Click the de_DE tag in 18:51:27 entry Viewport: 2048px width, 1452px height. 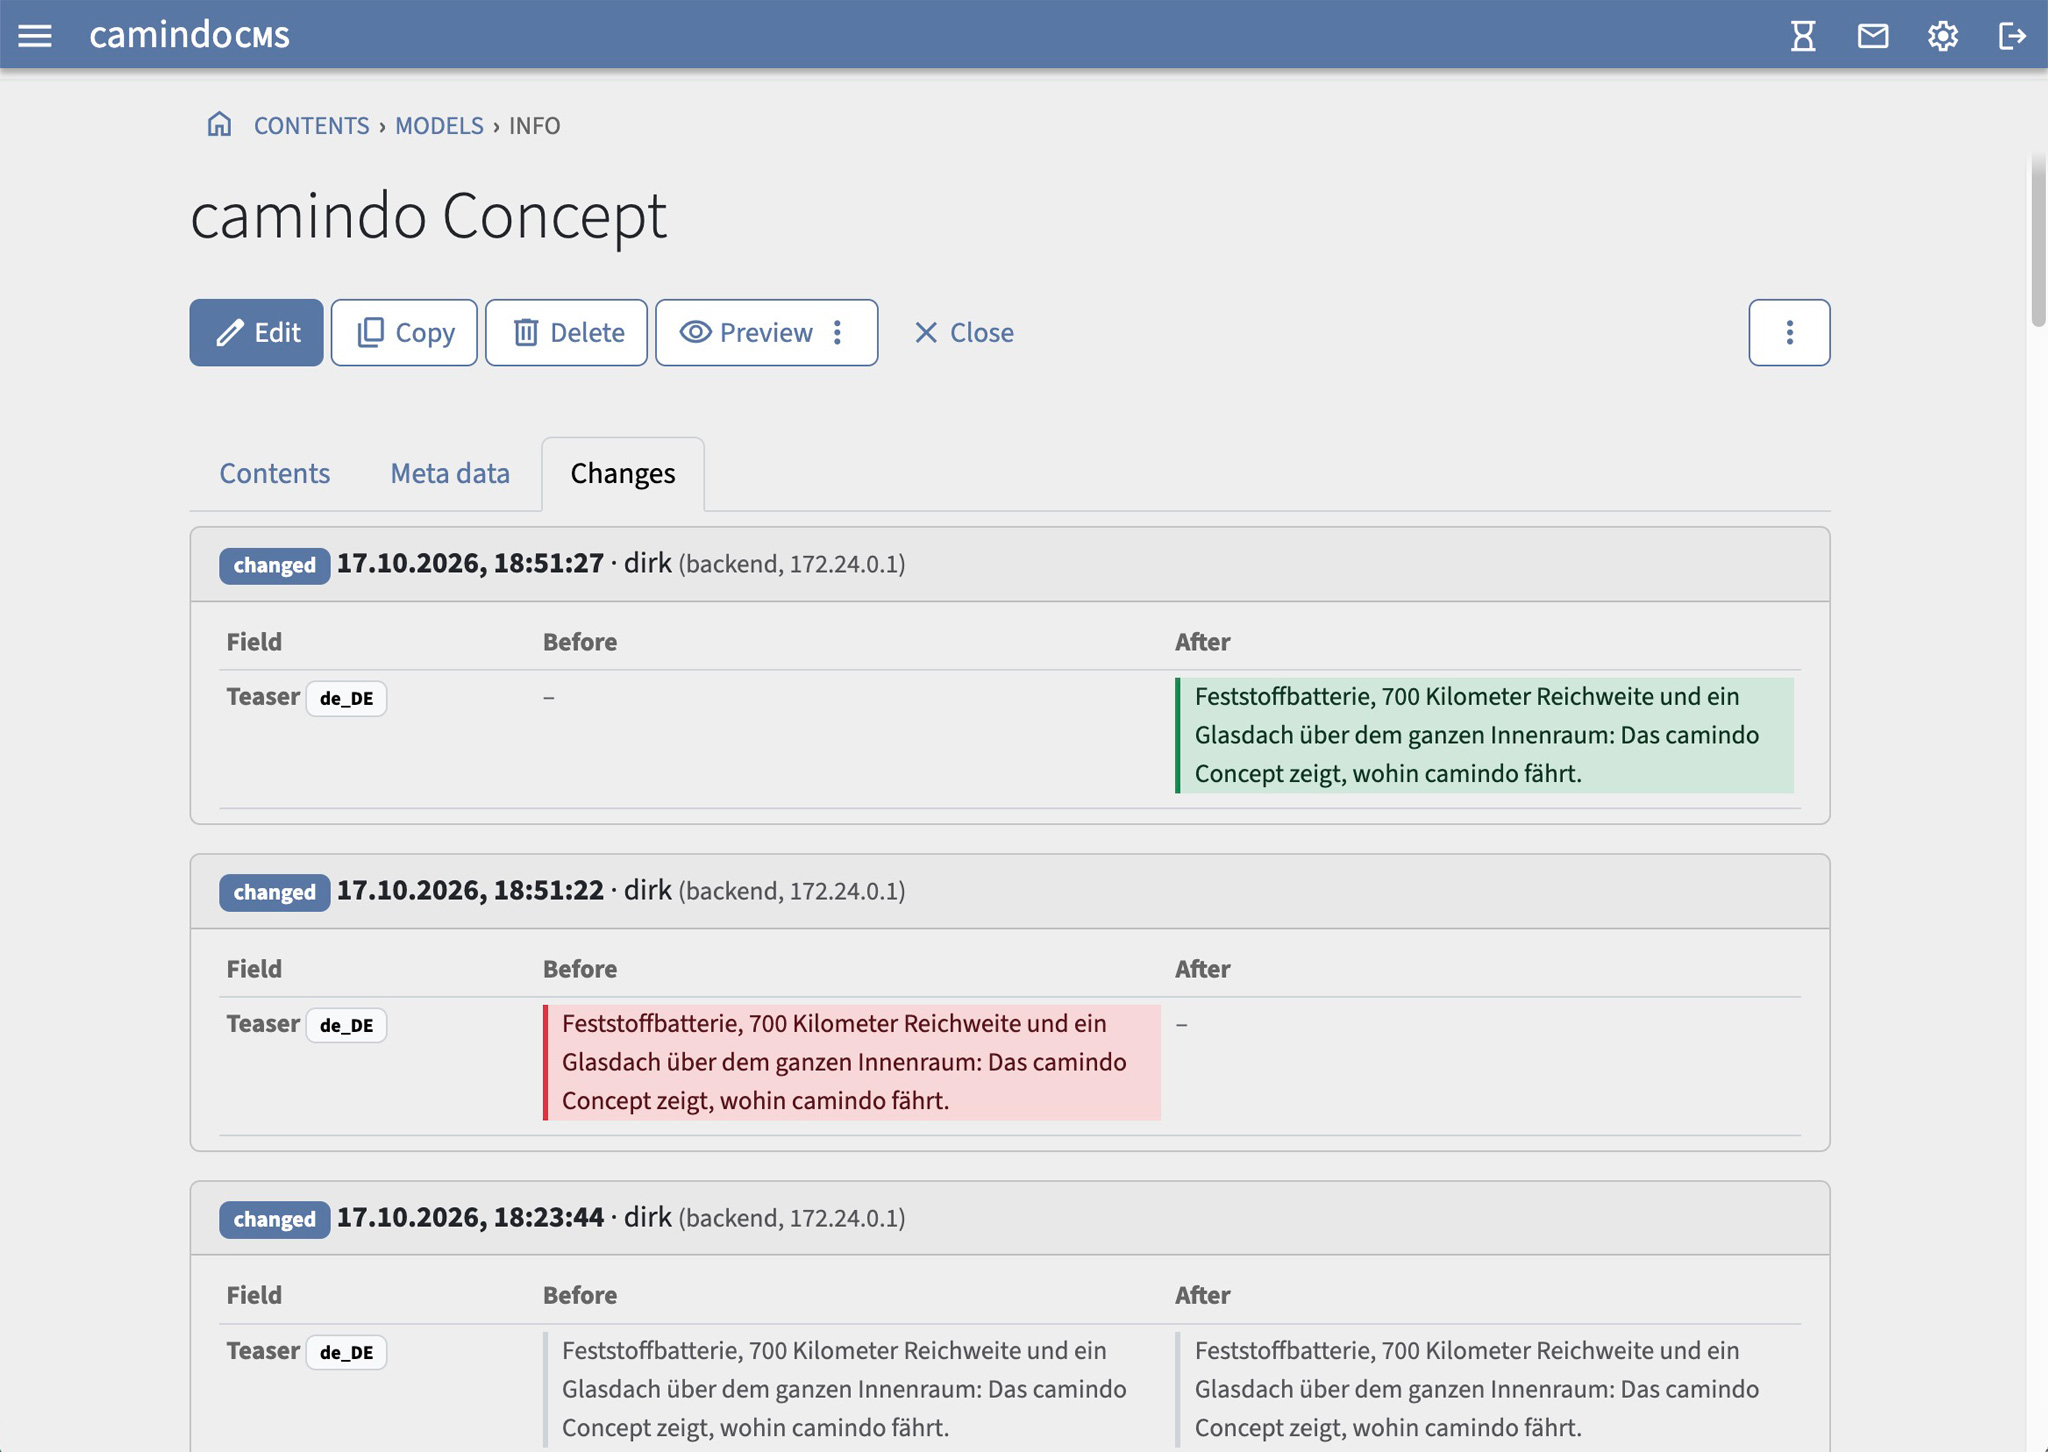346,698
